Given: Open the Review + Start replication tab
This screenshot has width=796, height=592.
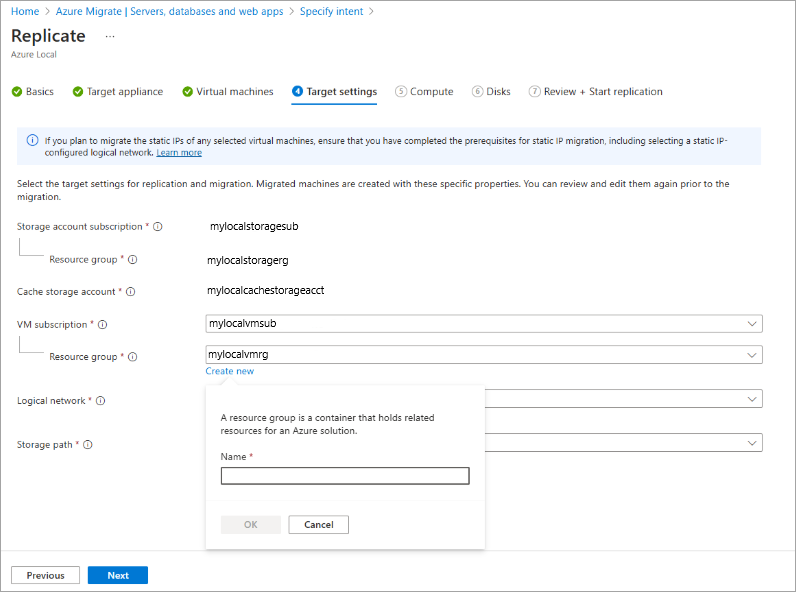Looking at the screenshot, I should pyautogui.click(x=595, y=92).
